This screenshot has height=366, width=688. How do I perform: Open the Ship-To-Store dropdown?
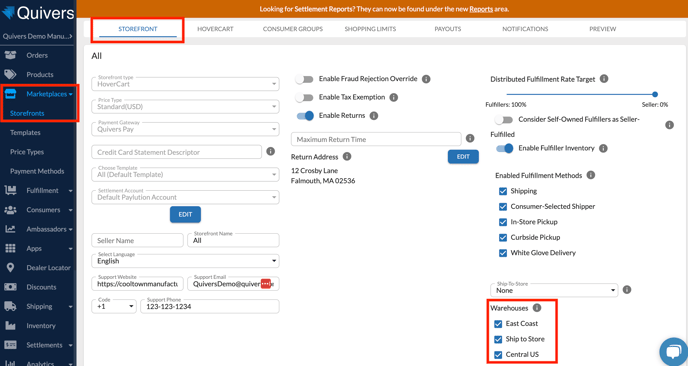[x=554, y=290]
